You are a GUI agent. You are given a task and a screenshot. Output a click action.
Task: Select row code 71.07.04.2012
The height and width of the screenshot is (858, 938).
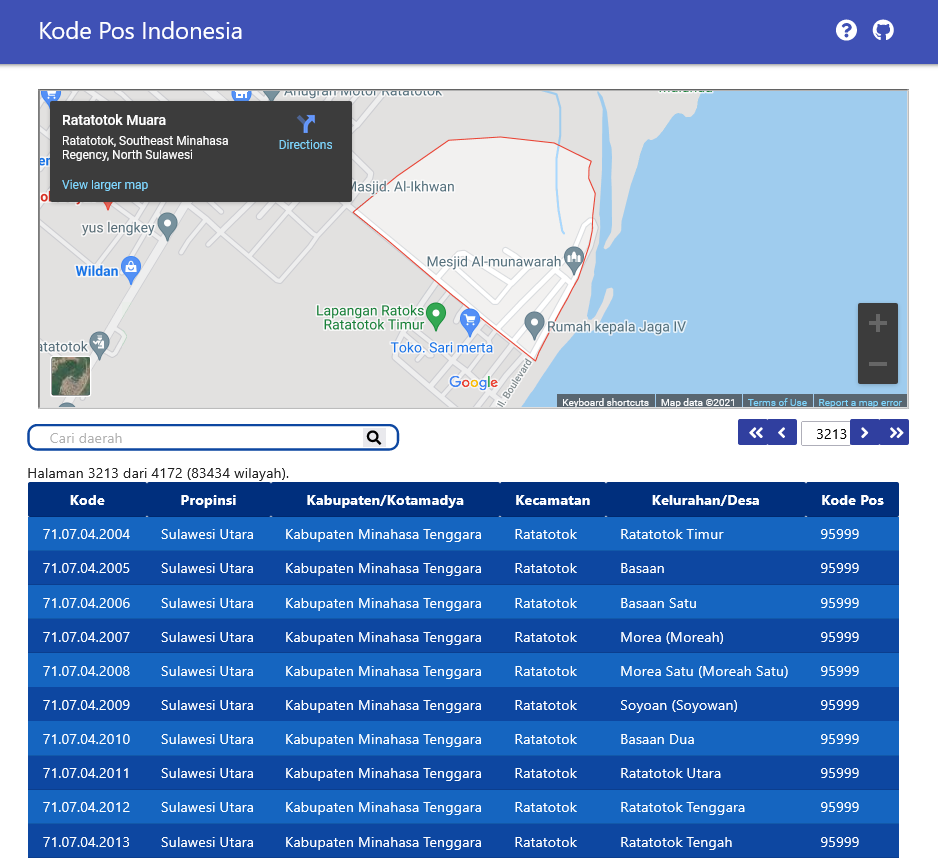click(86, 808)
